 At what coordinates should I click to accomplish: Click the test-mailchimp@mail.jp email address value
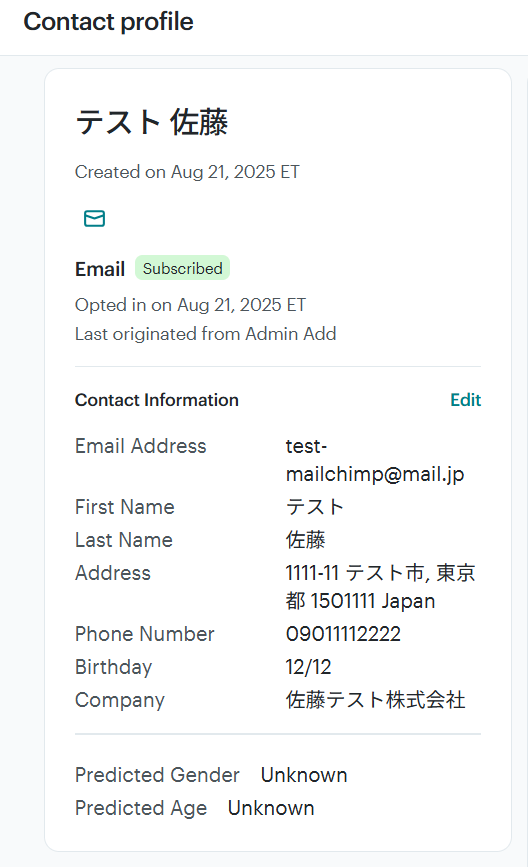[x=375, y=460]
